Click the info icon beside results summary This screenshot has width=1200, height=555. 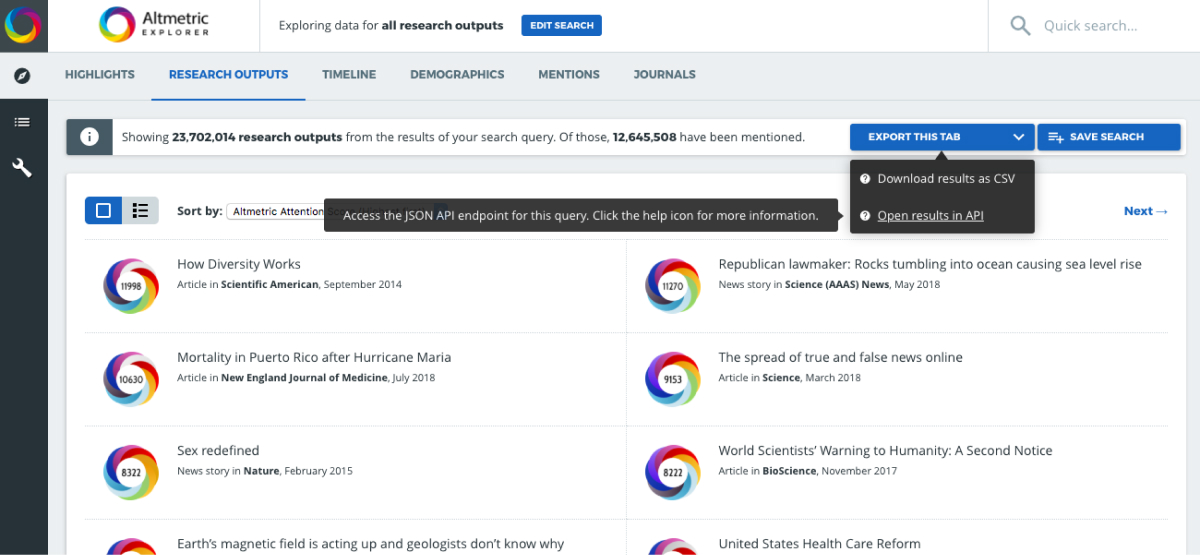coord(89,137)
